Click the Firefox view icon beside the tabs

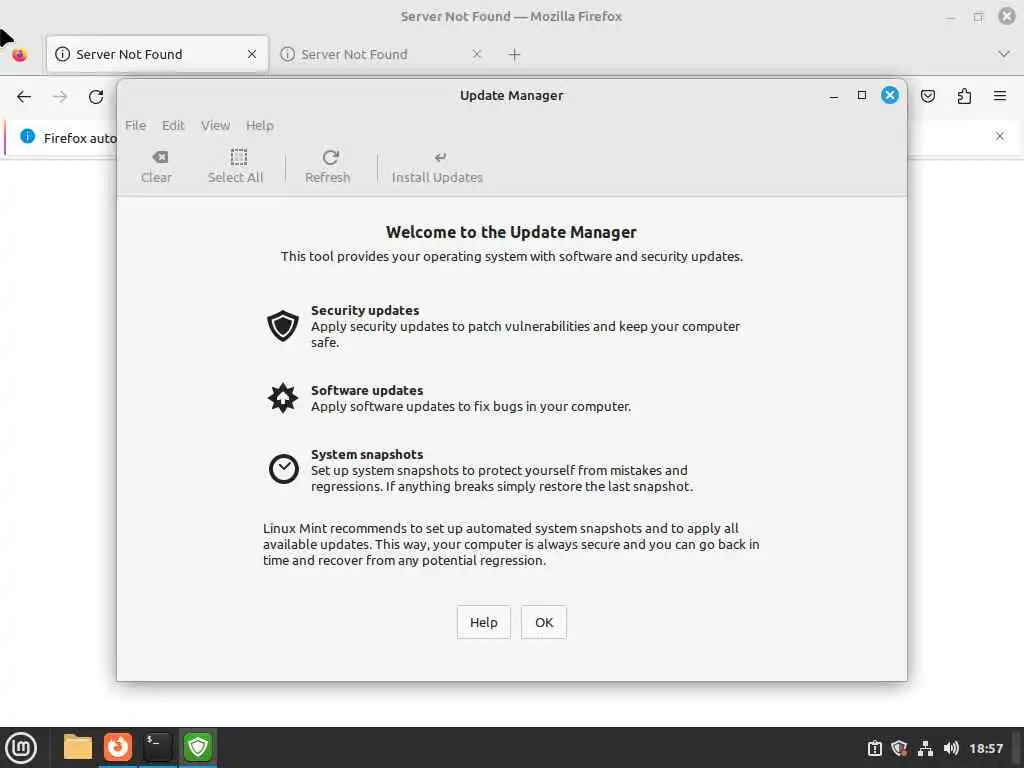point(20,55)
